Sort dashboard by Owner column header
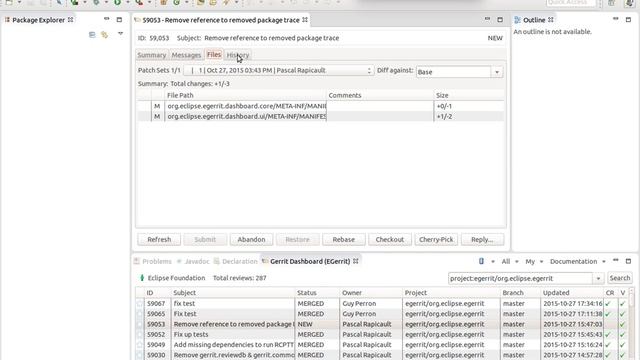This screenshot has width=640, height=360. pyautogui.click(x=371, y=293)
